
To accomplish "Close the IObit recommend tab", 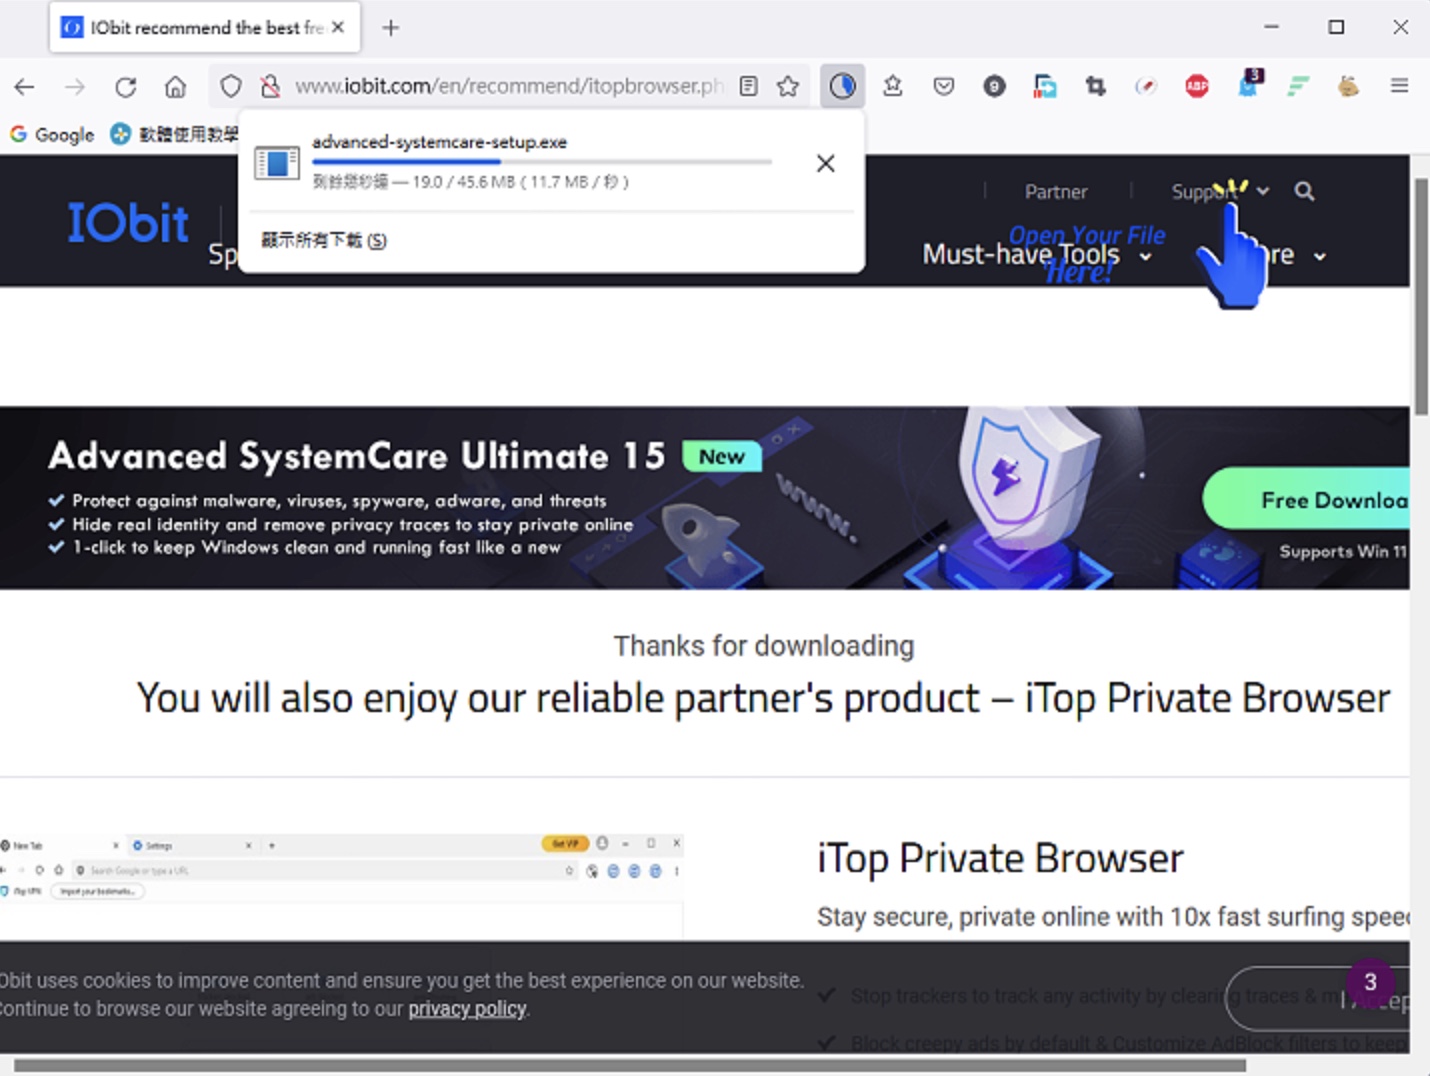I will click(x=338, y=28).
